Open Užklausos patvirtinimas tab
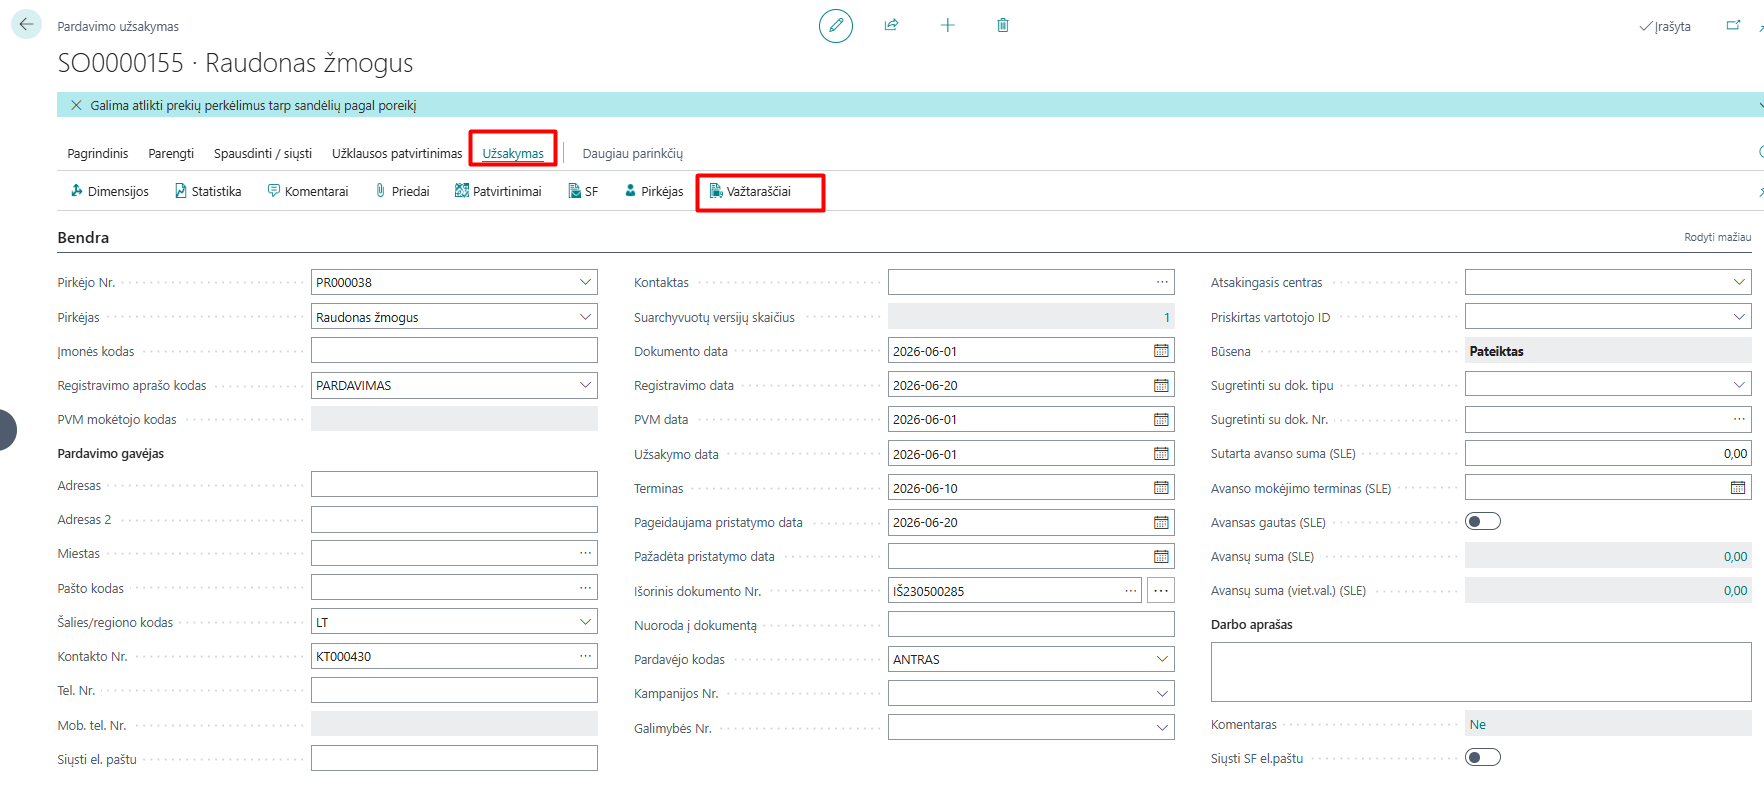This screenshot has height=795, width=1764. coord(397,153)
